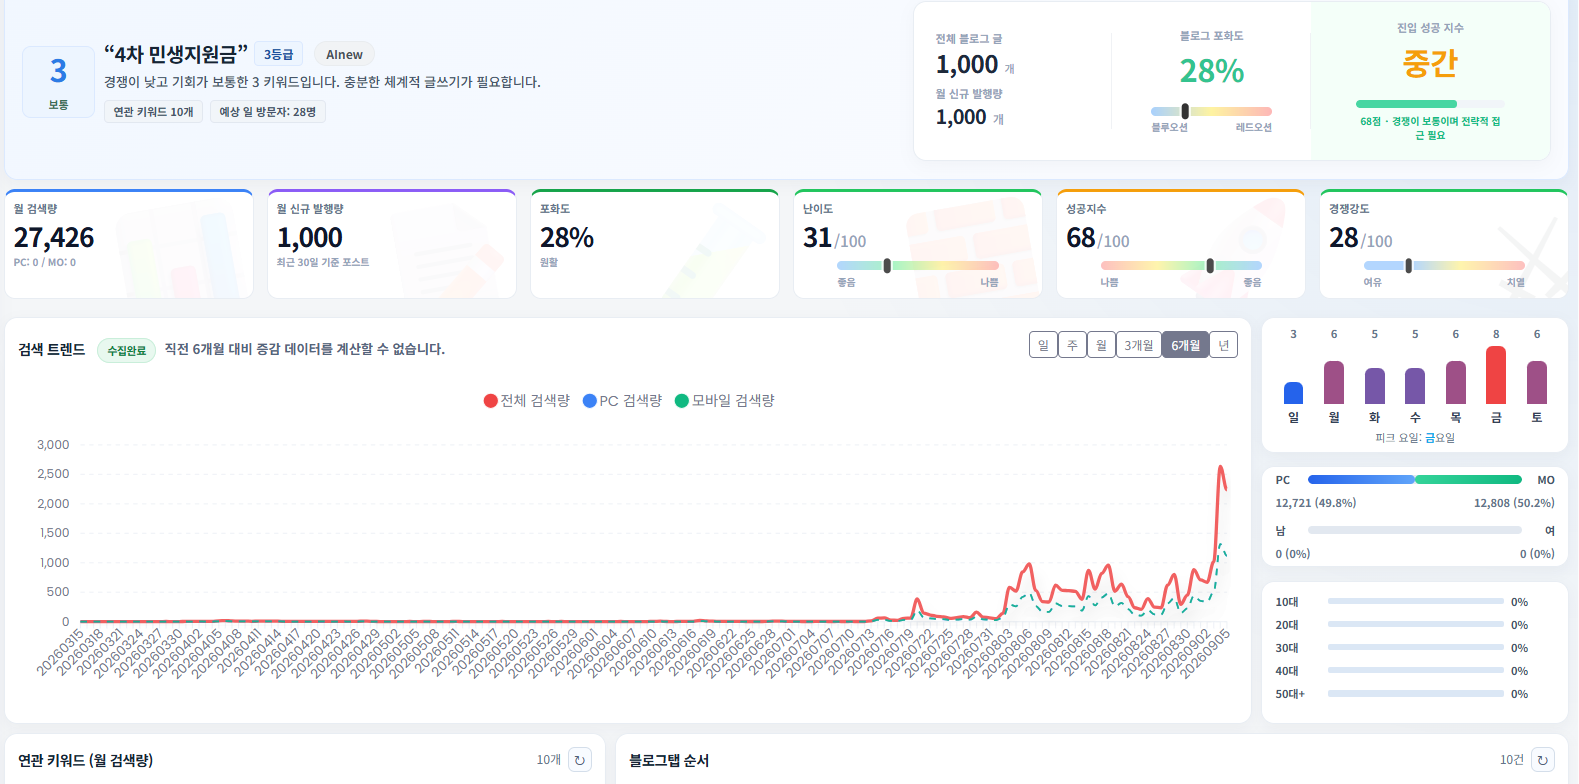
Task: Toggle the red 전체 검색량 legend marker
Action: pos(490,401)
